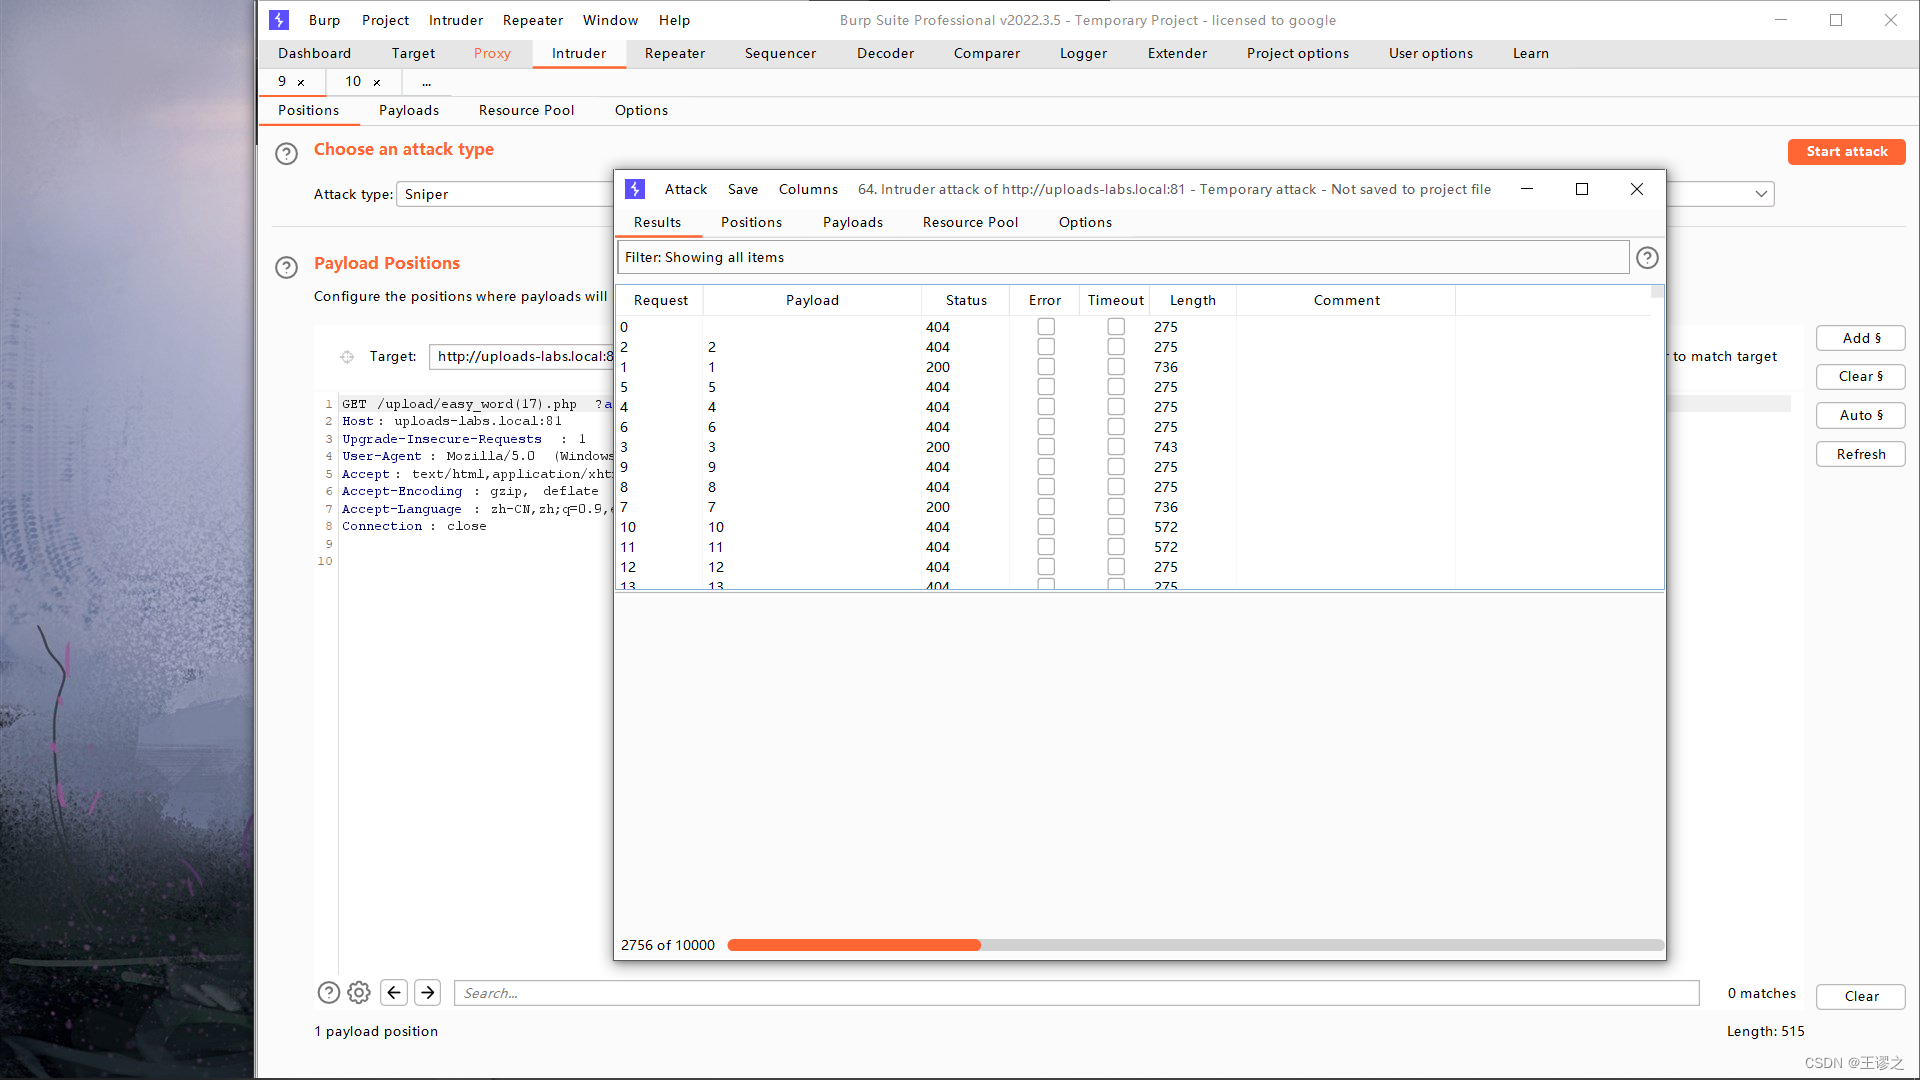Open the Project menu

[x=385, y=20]
